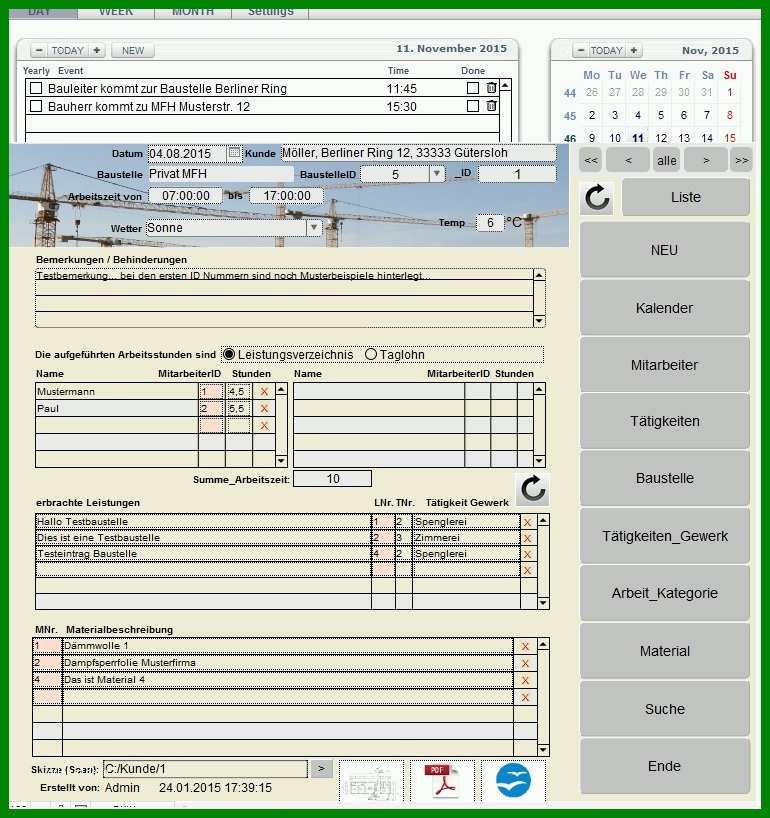The image size is (770, 818).
Task: Open the Liste button
Action: click(x=685, y=197)
